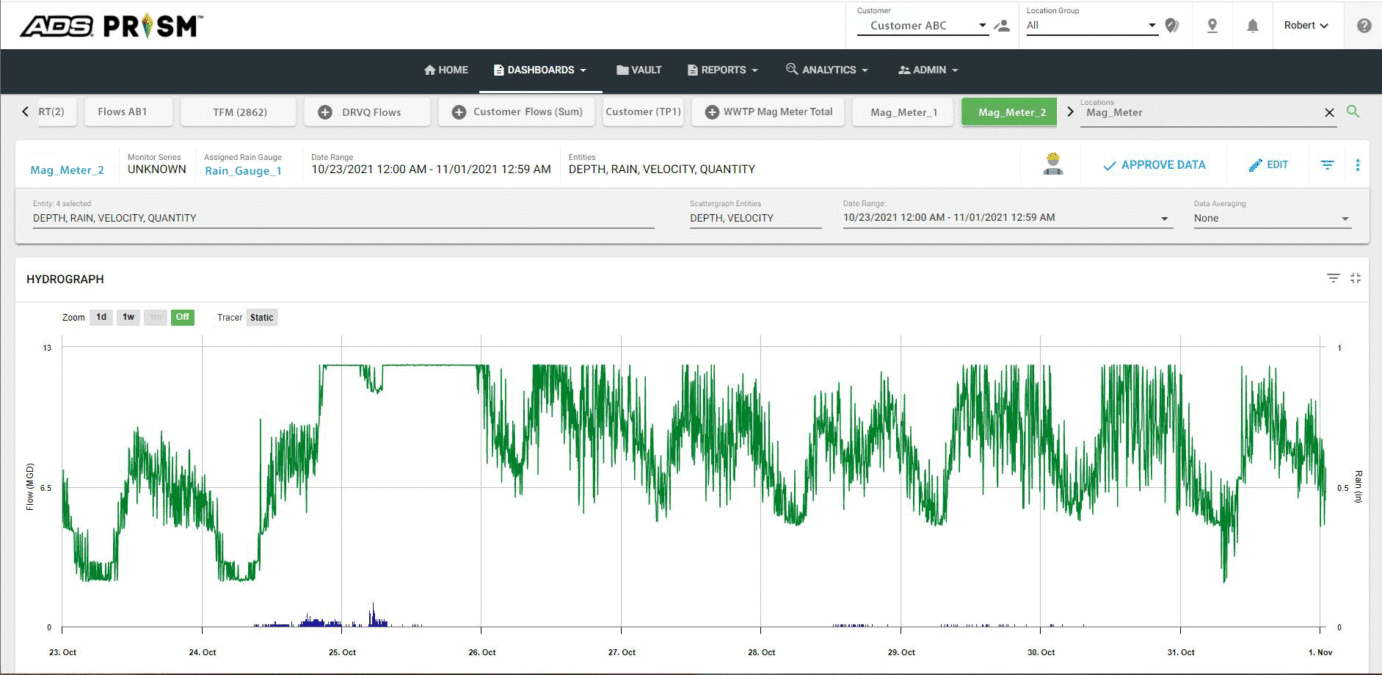Set hydrograph zoom to 1d
Screen dimensions: 1382x675
point(101,317)
